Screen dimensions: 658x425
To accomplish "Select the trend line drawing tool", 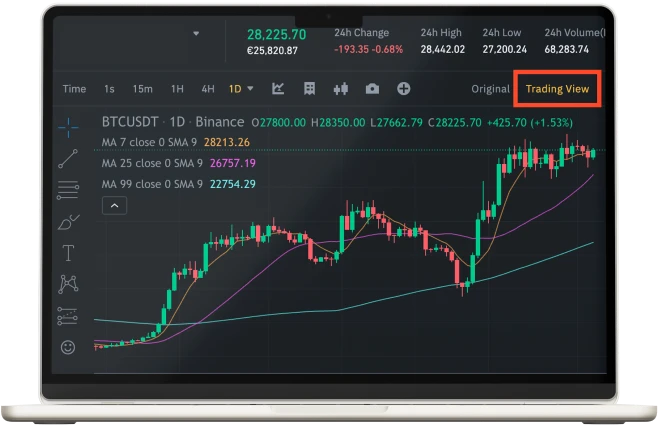I will pyautogui.click(x=68, y=157).
